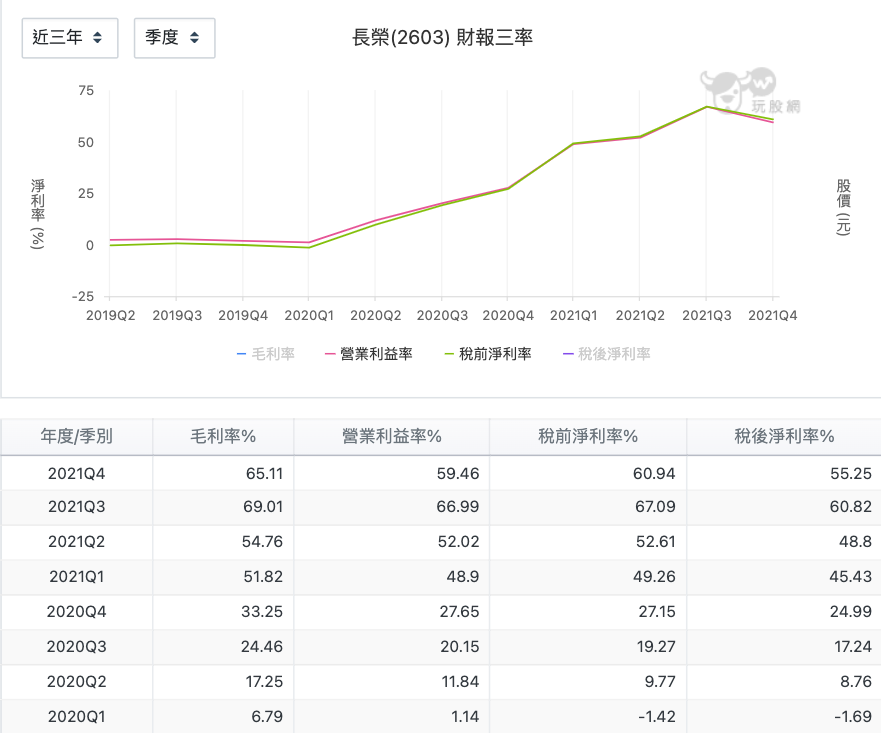
Task: Toggle the 稅前淨利率 legend series
Action: click(x=488, y=354)
